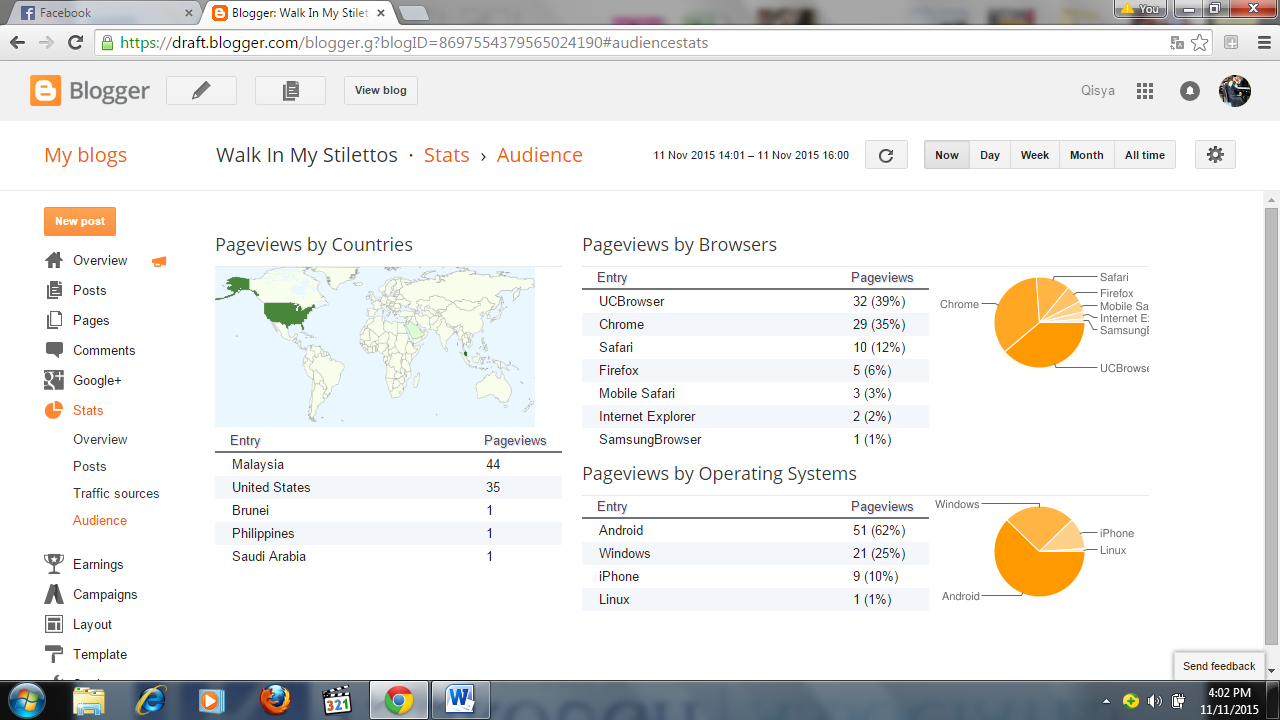Bookmark this page with star icon
Viewport: 1280px width, 720px height.
[1200, 43]
